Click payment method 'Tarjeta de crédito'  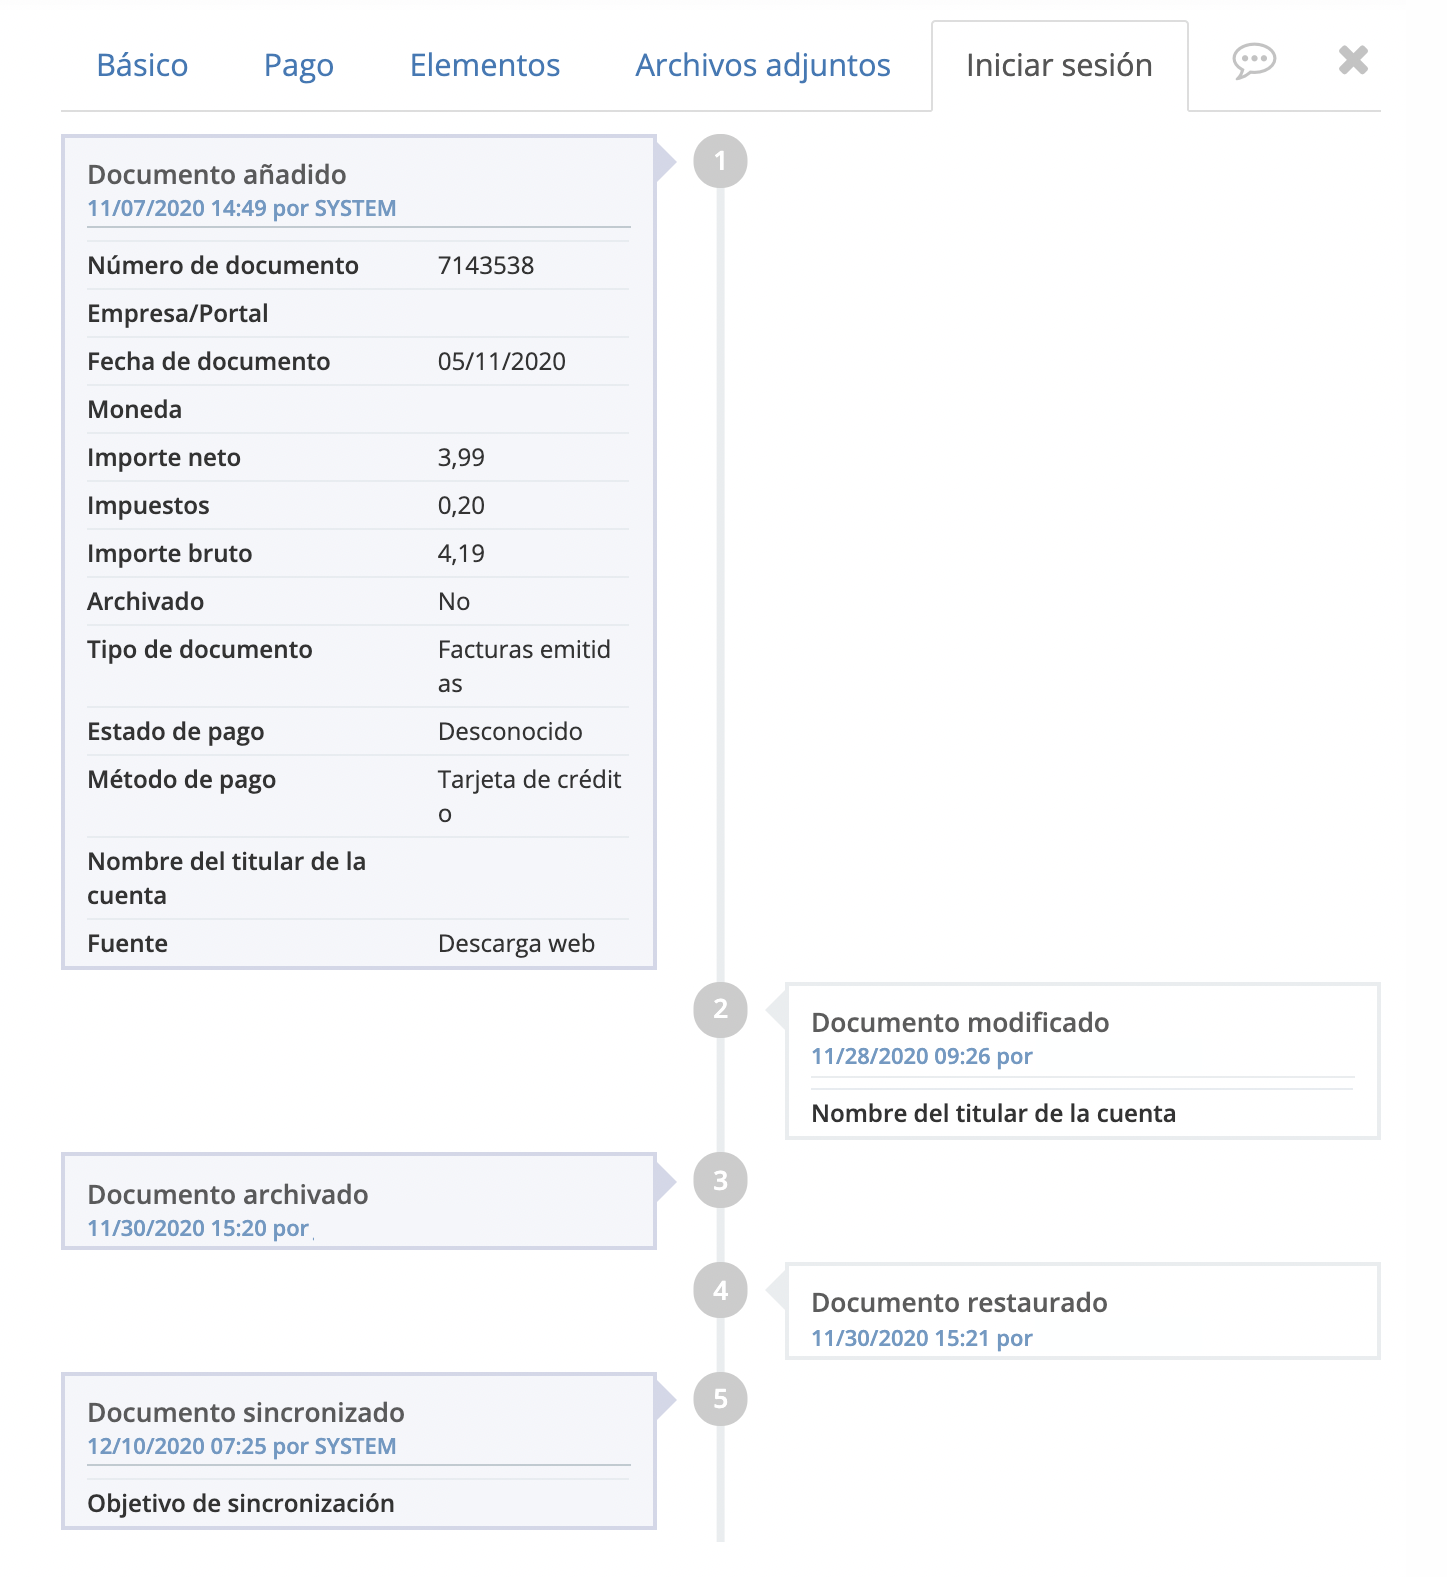tap(530, 796)
